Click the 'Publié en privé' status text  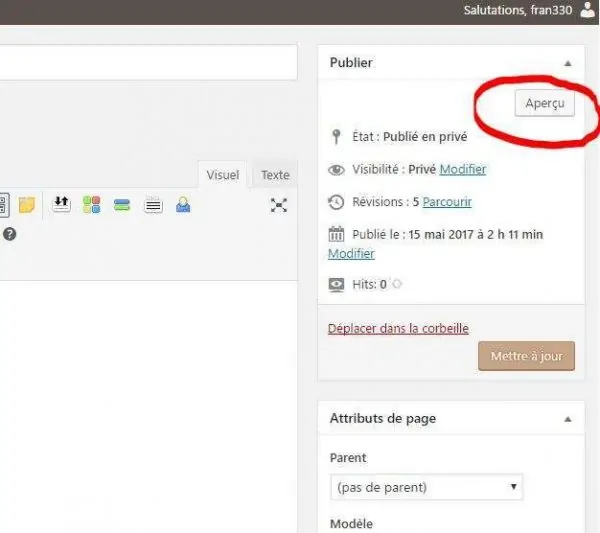[425, 137]
